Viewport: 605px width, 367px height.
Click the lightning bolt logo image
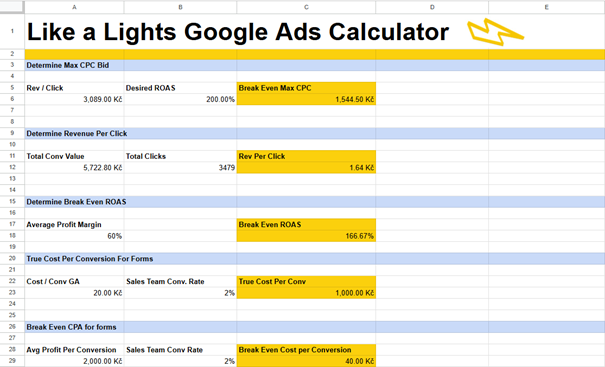click(x=495, y=32)
